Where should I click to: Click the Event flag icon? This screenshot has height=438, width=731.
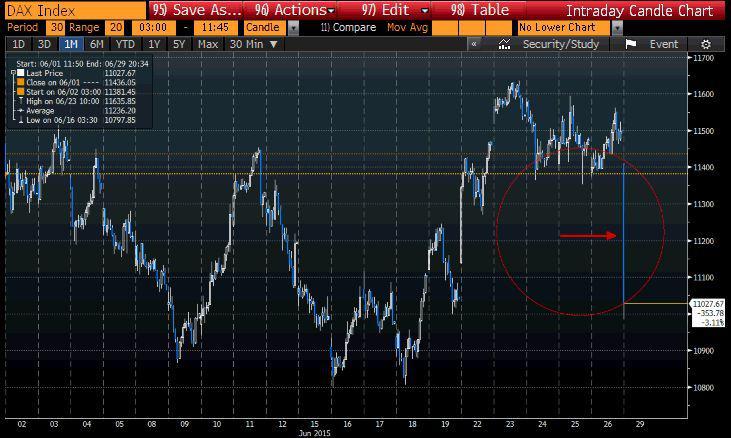click(x=631, y=44)
